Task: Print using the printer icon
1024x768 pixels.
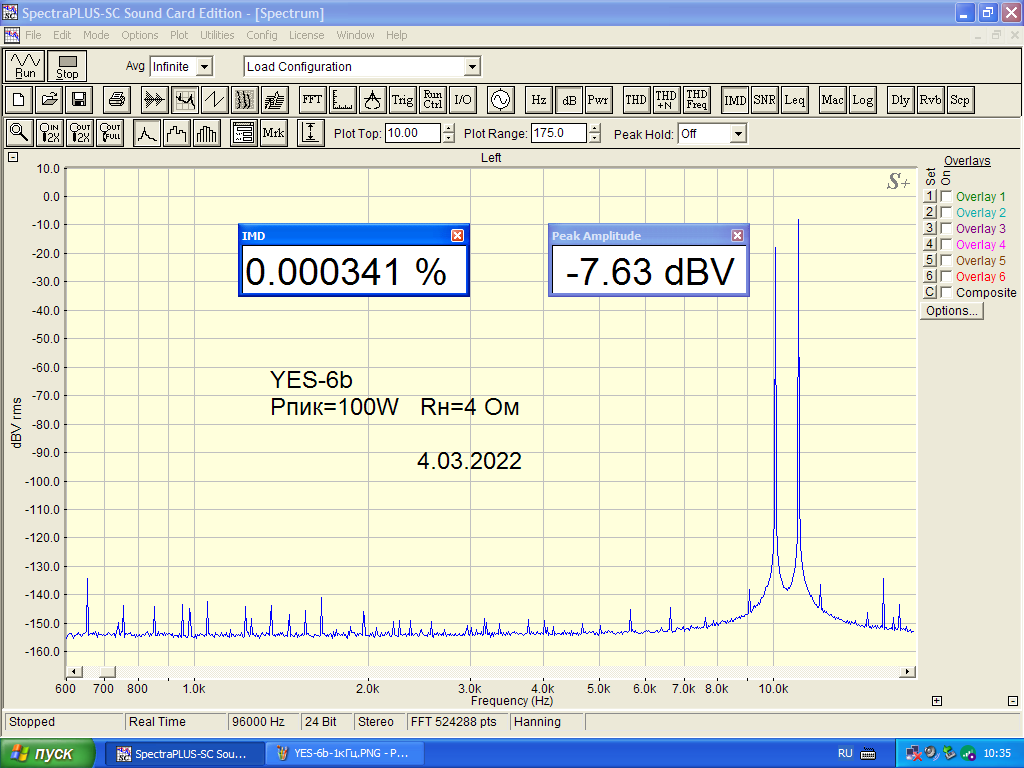Action: [x=117, y=100]
